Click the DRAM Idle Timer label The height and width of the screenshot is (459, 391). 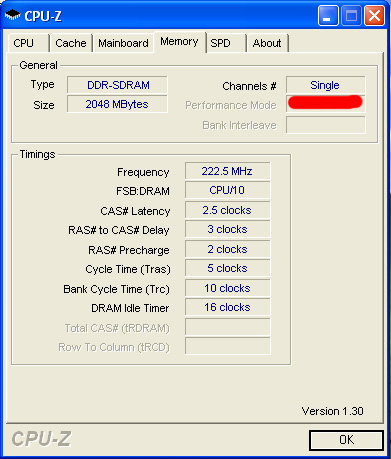[130, 308]
